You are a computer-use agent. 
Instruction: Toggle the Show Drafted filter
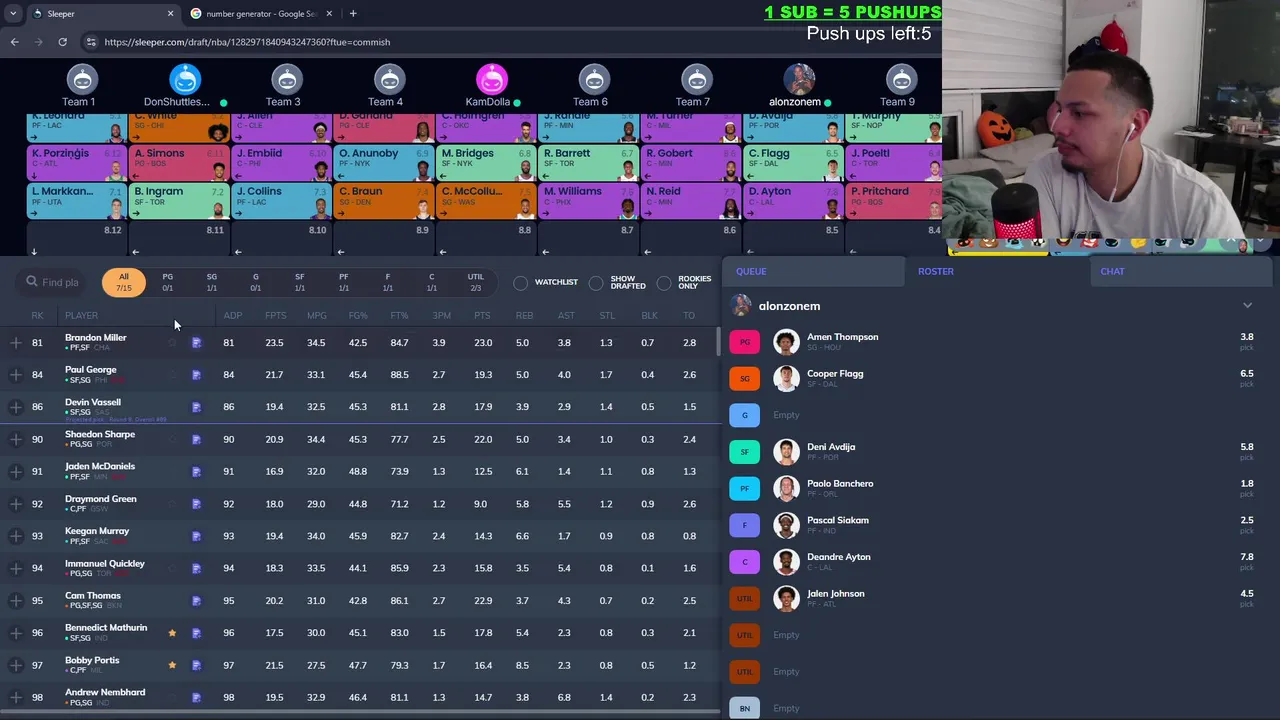(x=596, y=283)
